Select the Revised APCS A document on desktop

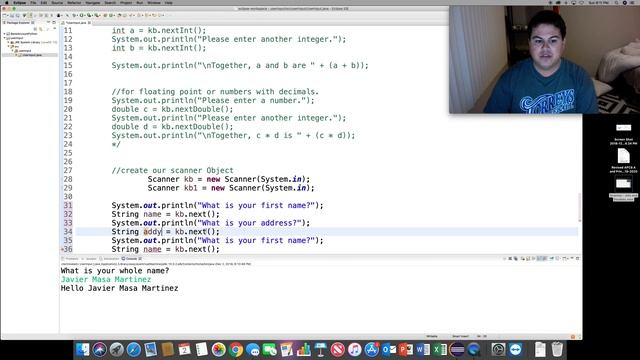click(x=623, y=161)
